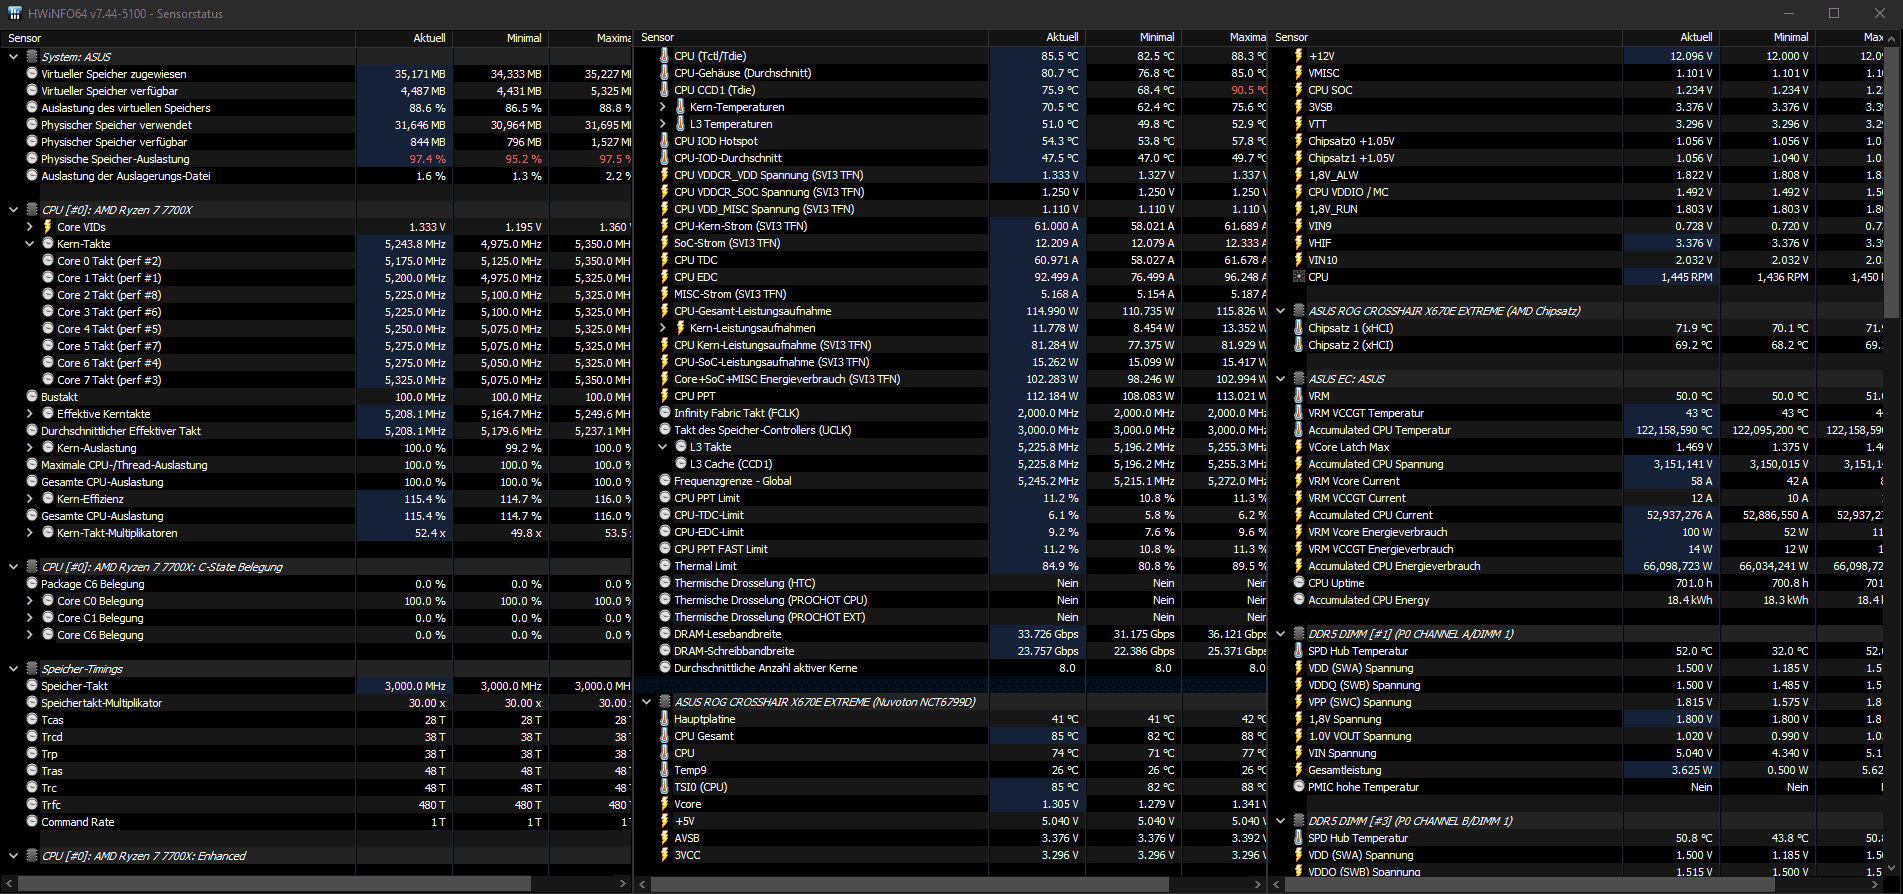Click the icon next to Thermal Limit
The image size is (1903, 894).
click(x=665, y=566)
